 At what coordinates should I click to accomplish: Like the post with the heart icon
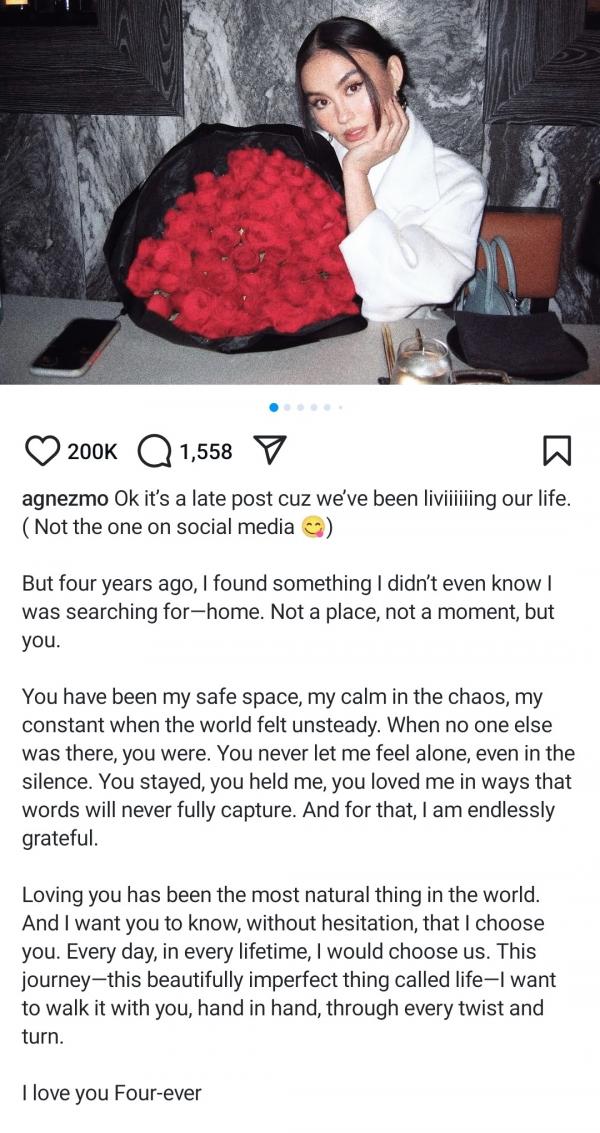pos(42,452)
